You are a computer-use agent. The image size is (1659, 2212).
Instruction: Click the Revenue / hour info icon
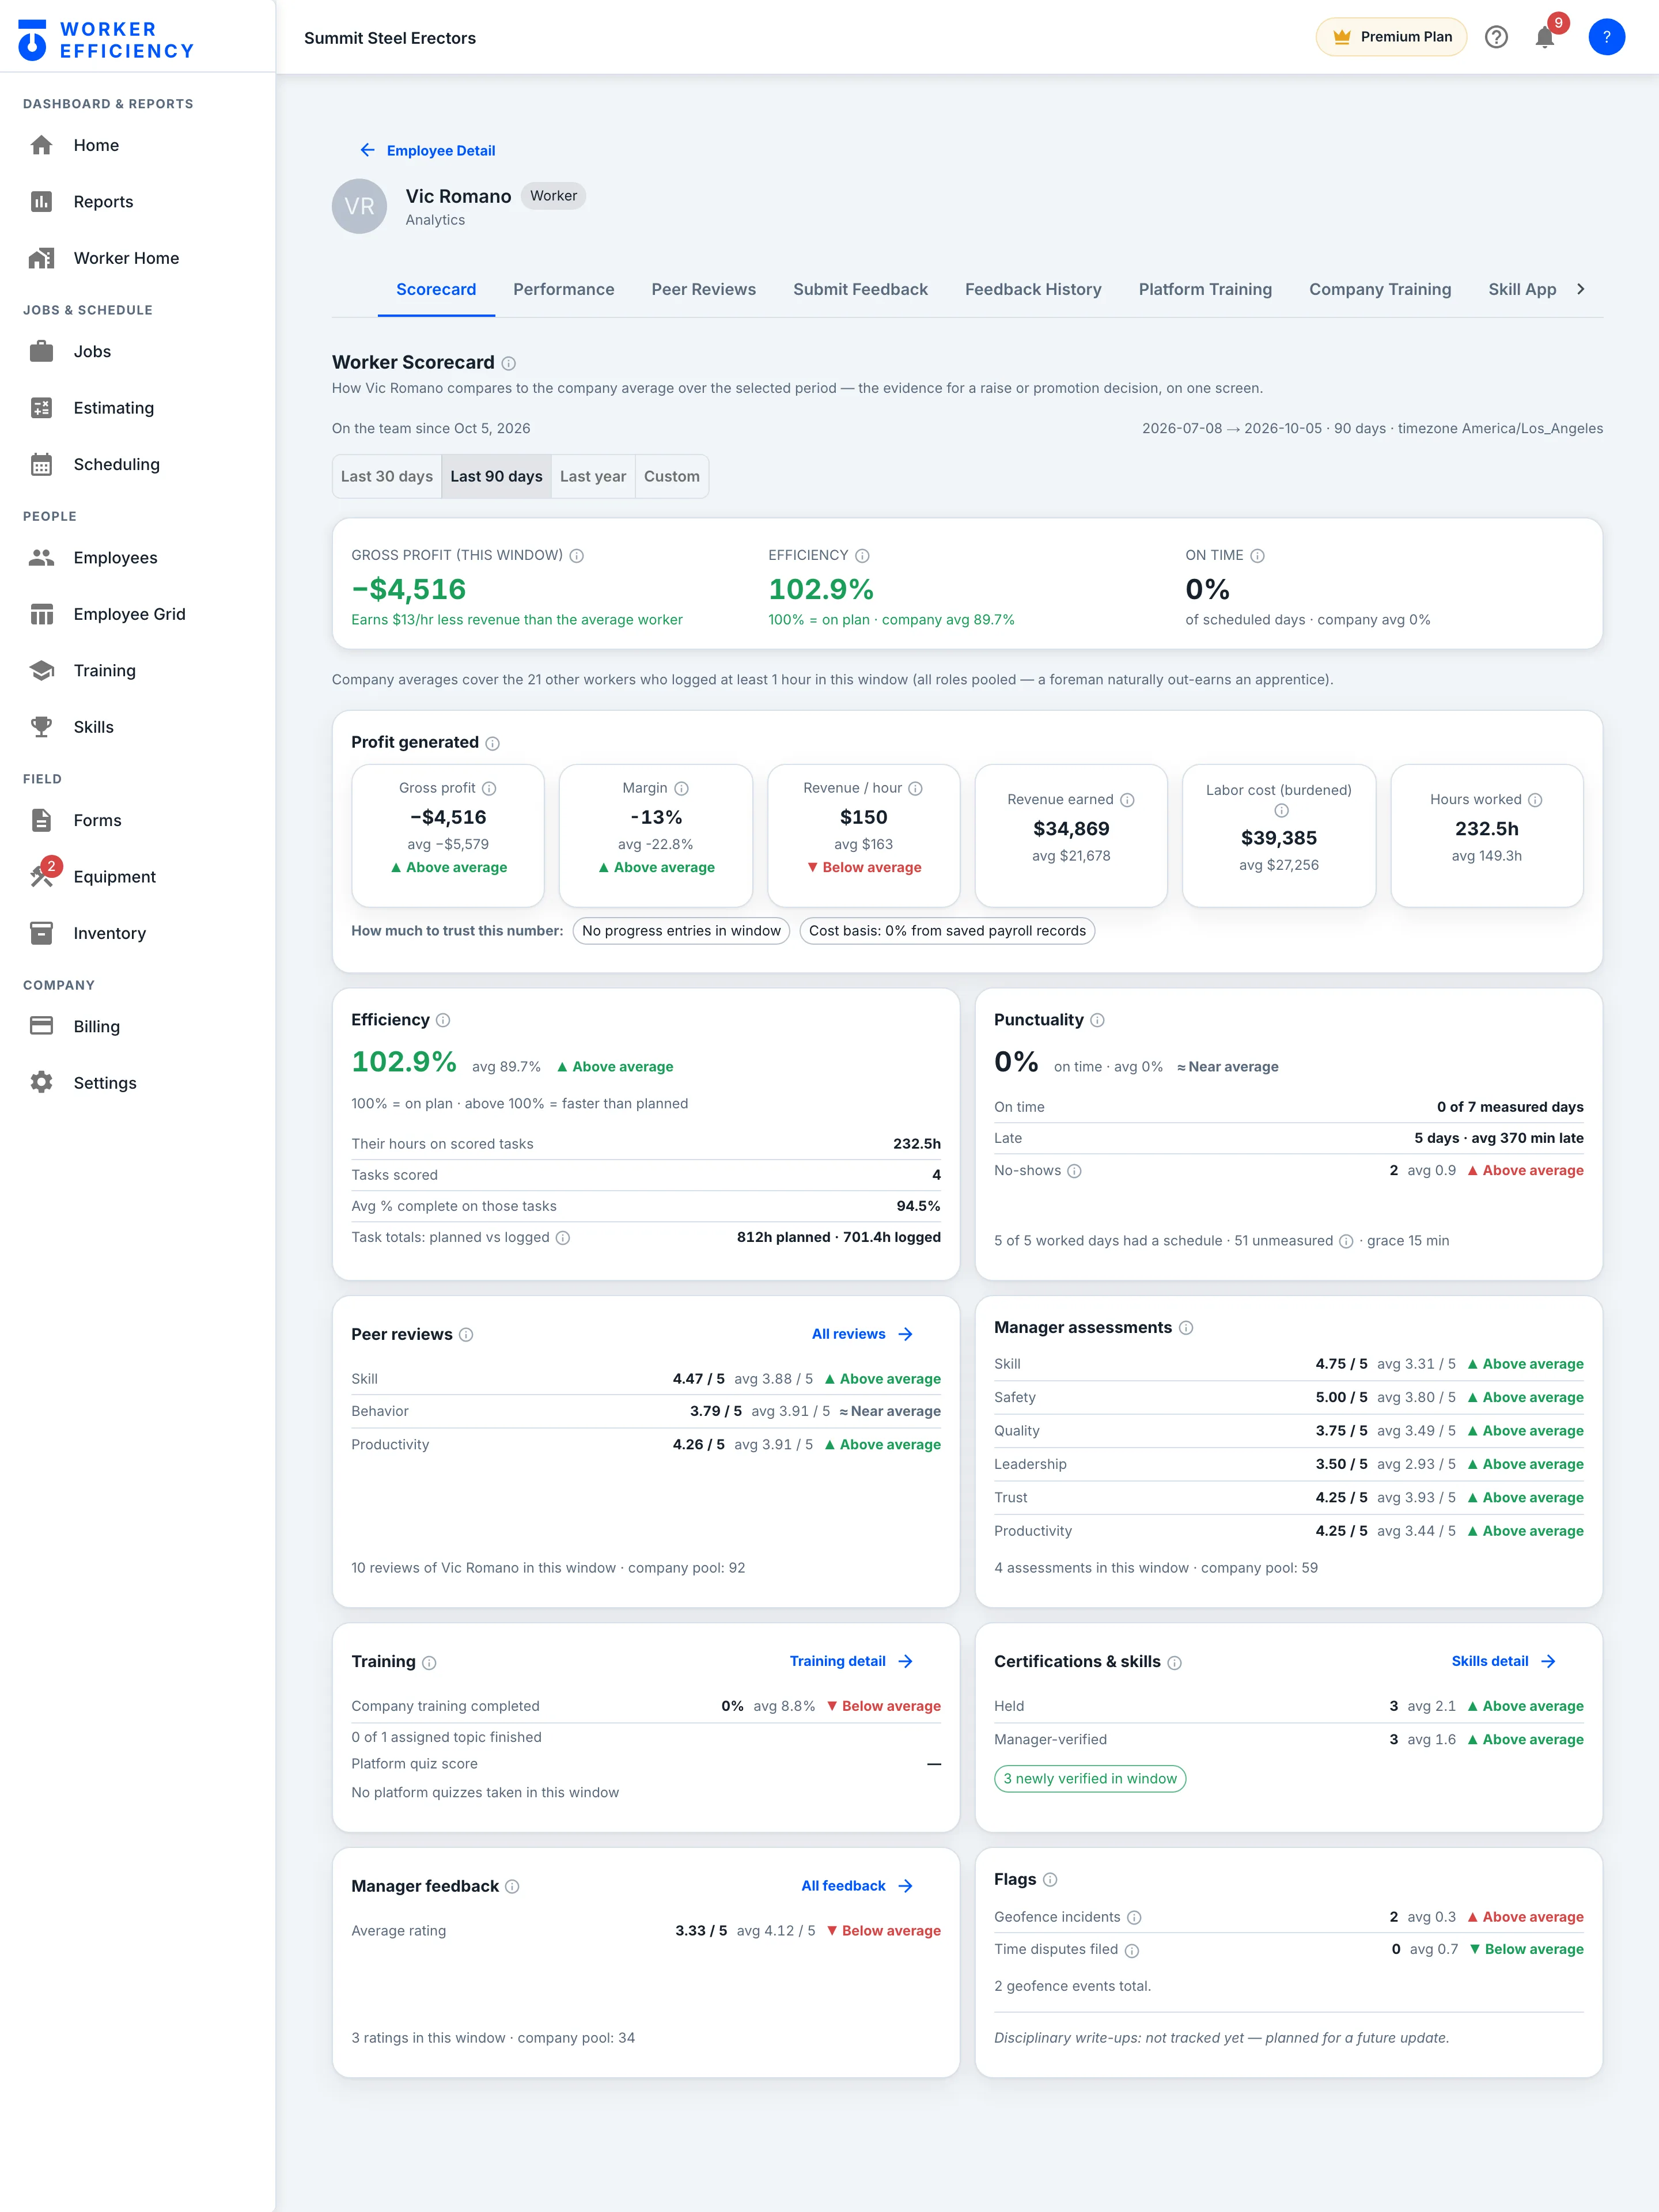tap(915, 789)
